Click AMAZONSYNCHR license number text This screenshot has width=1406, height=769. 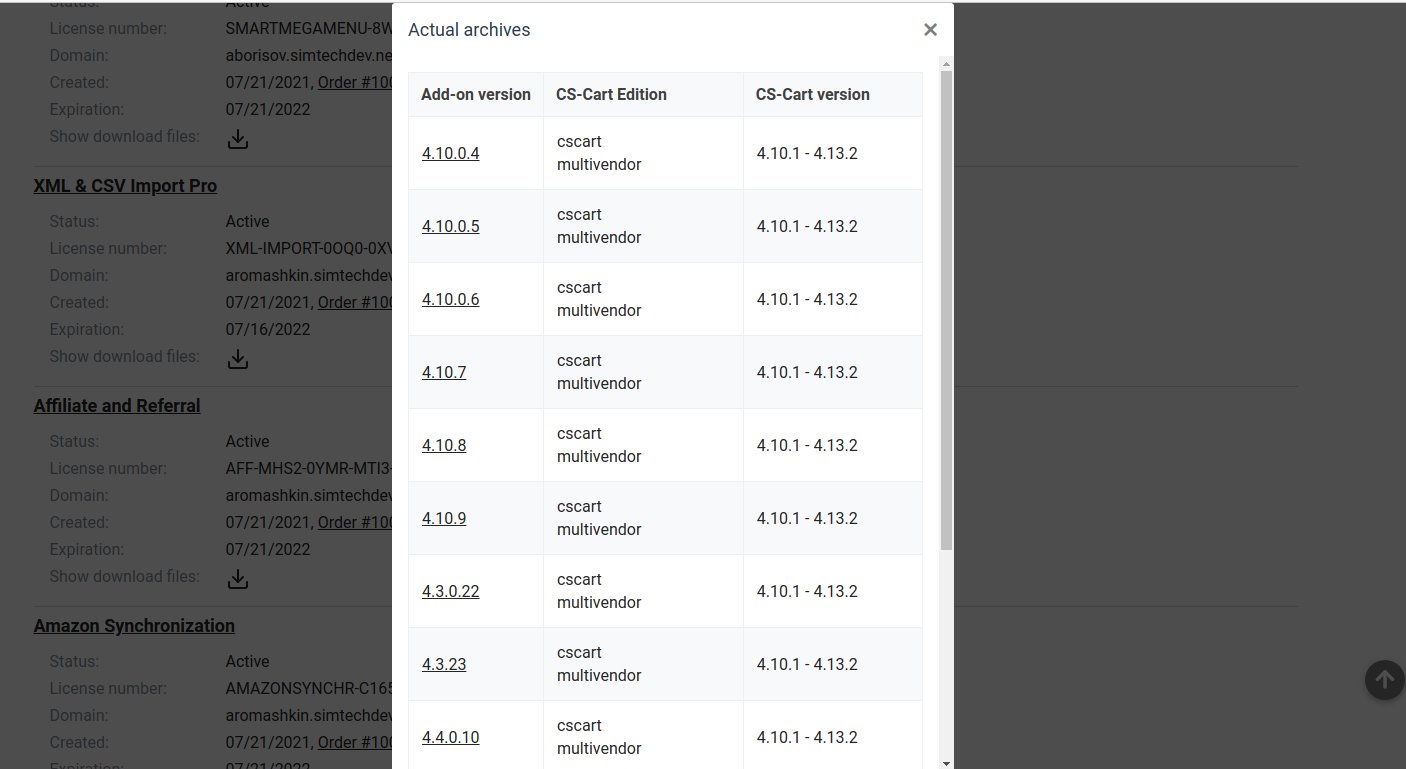click(x=309, y=688)
